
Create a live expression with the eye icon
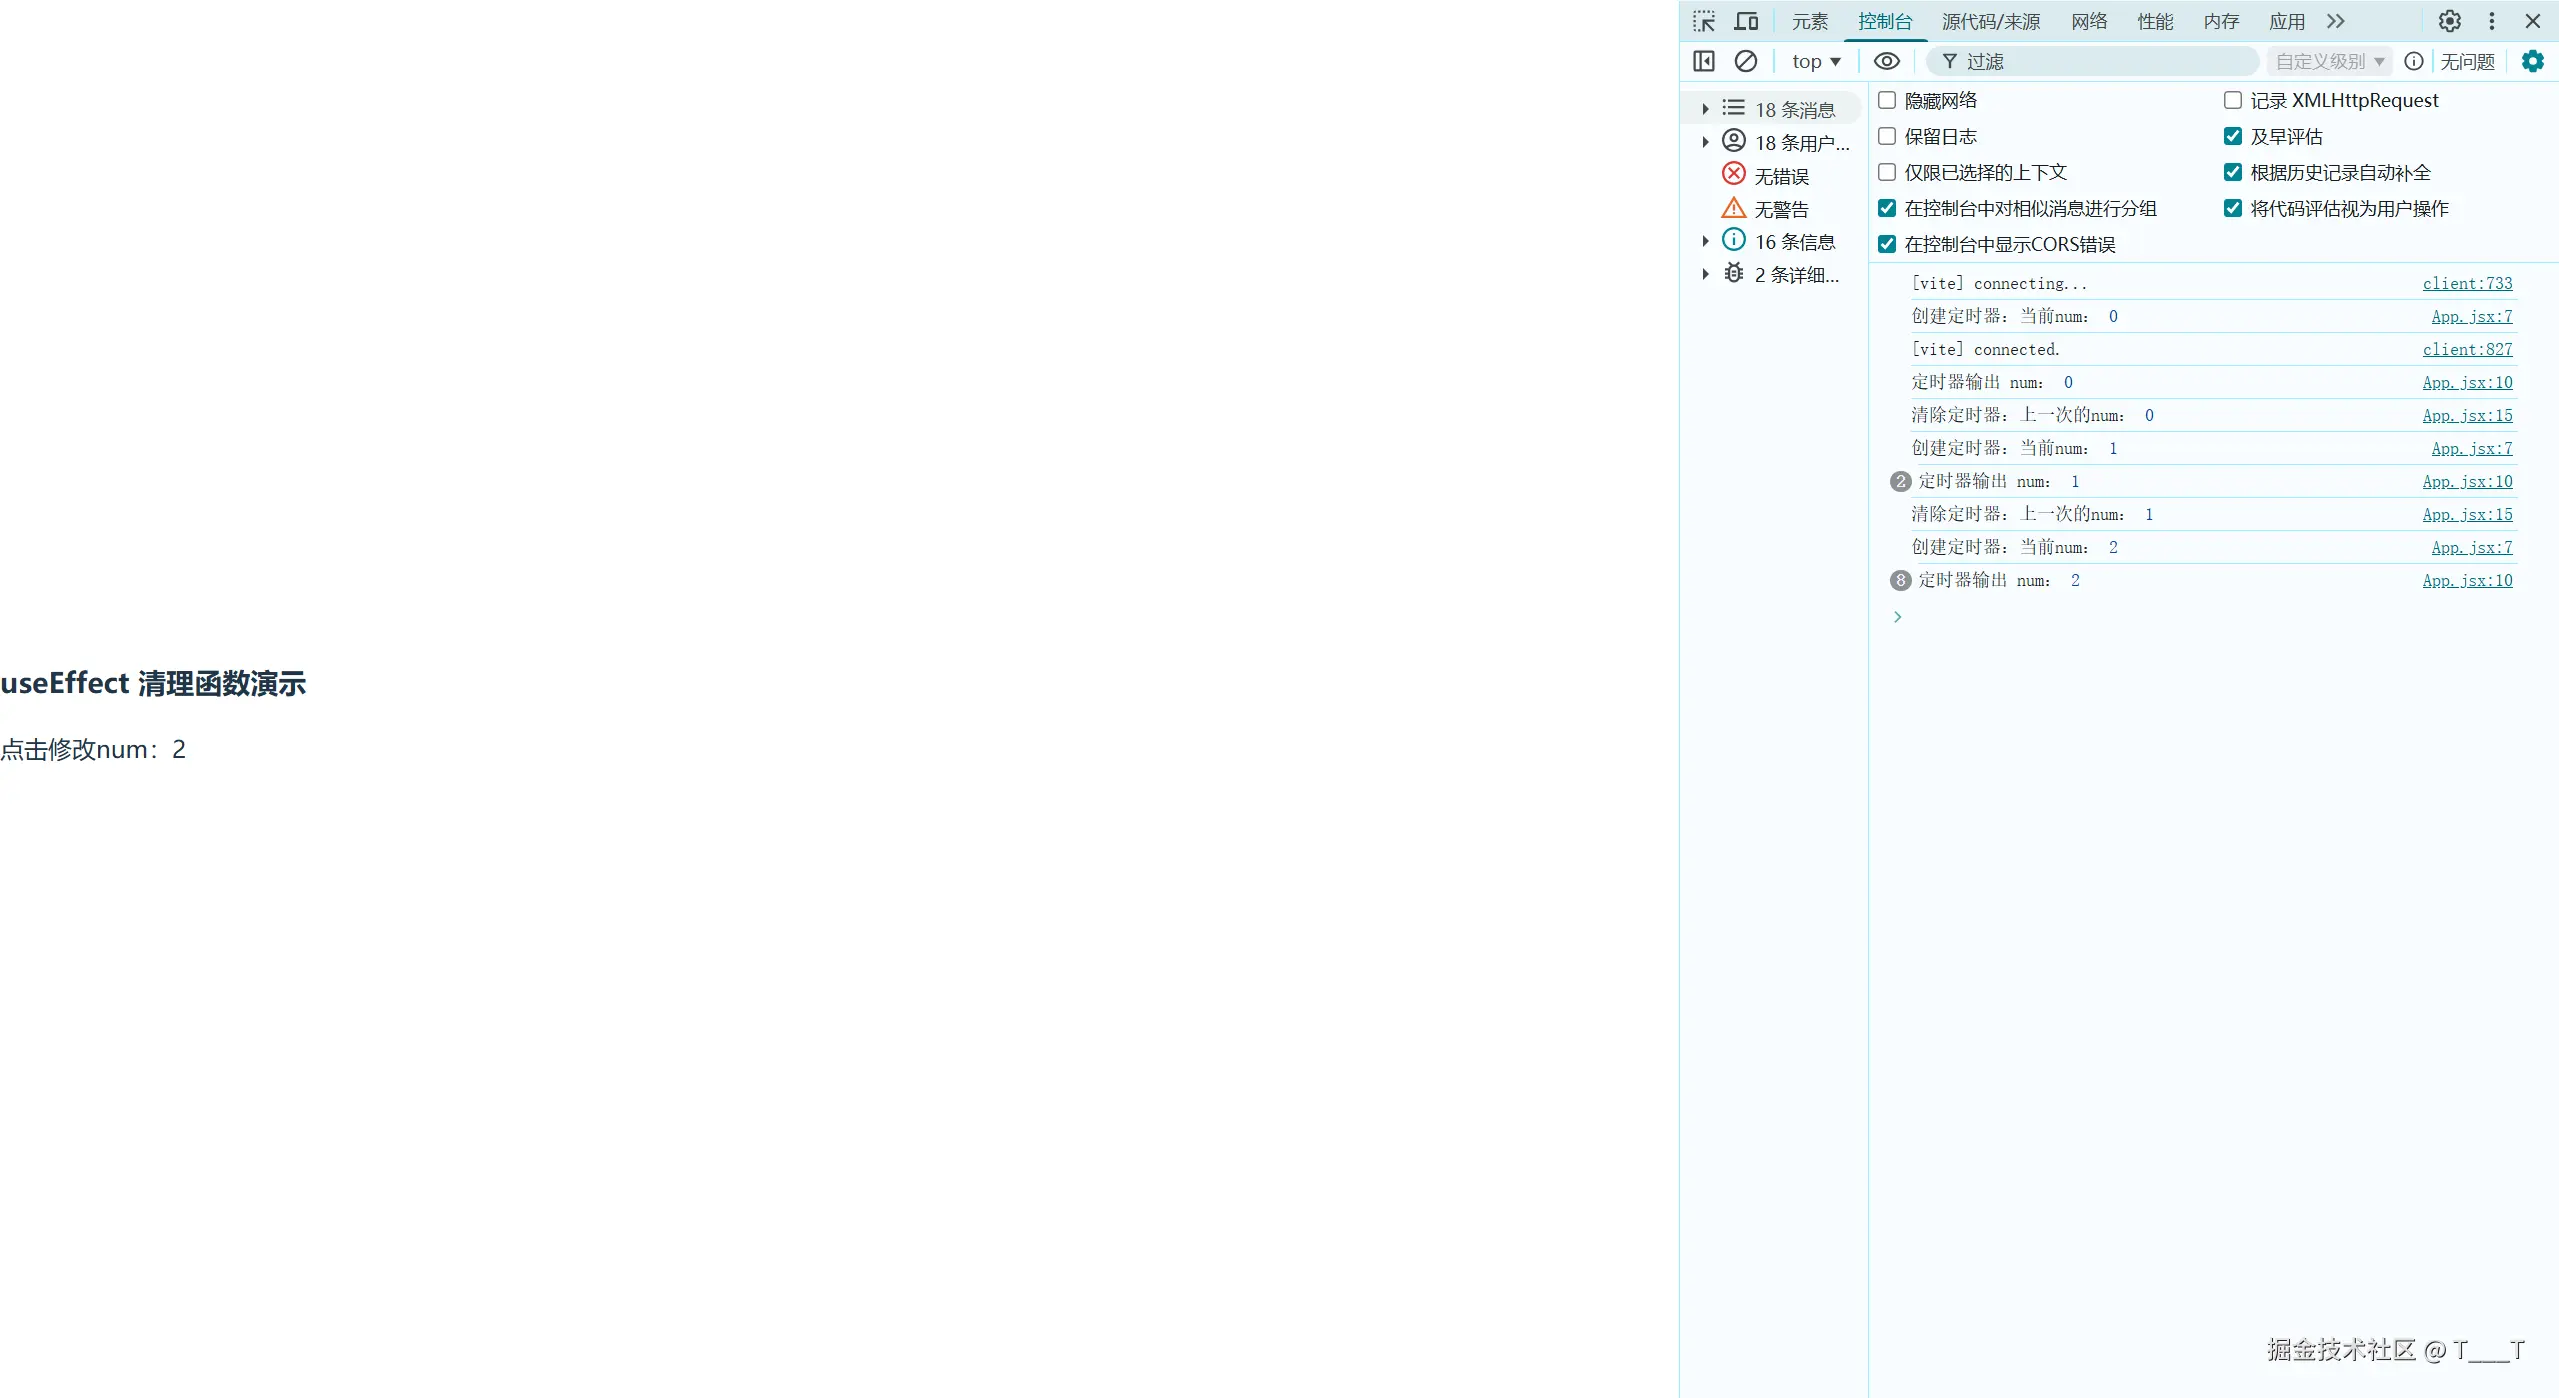[x=1886, y=61]
